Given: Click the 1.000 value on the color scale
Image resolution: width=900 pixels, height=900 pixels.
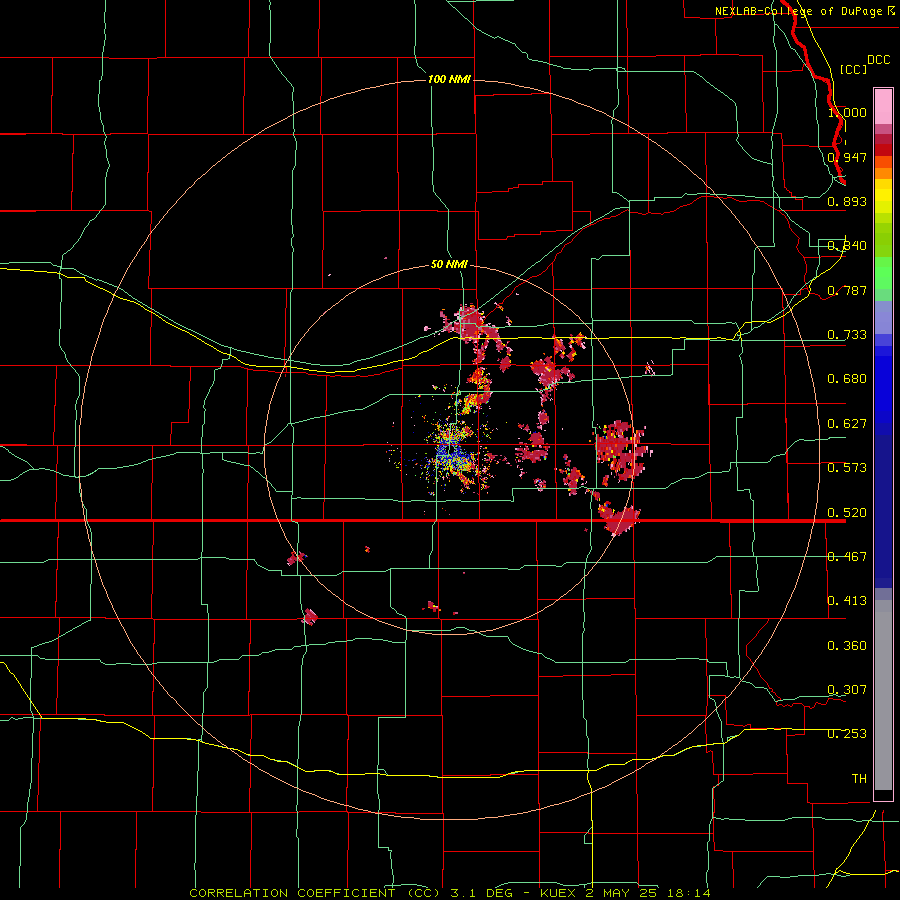Looking at the screenshot, I should (x=847, y=112).
